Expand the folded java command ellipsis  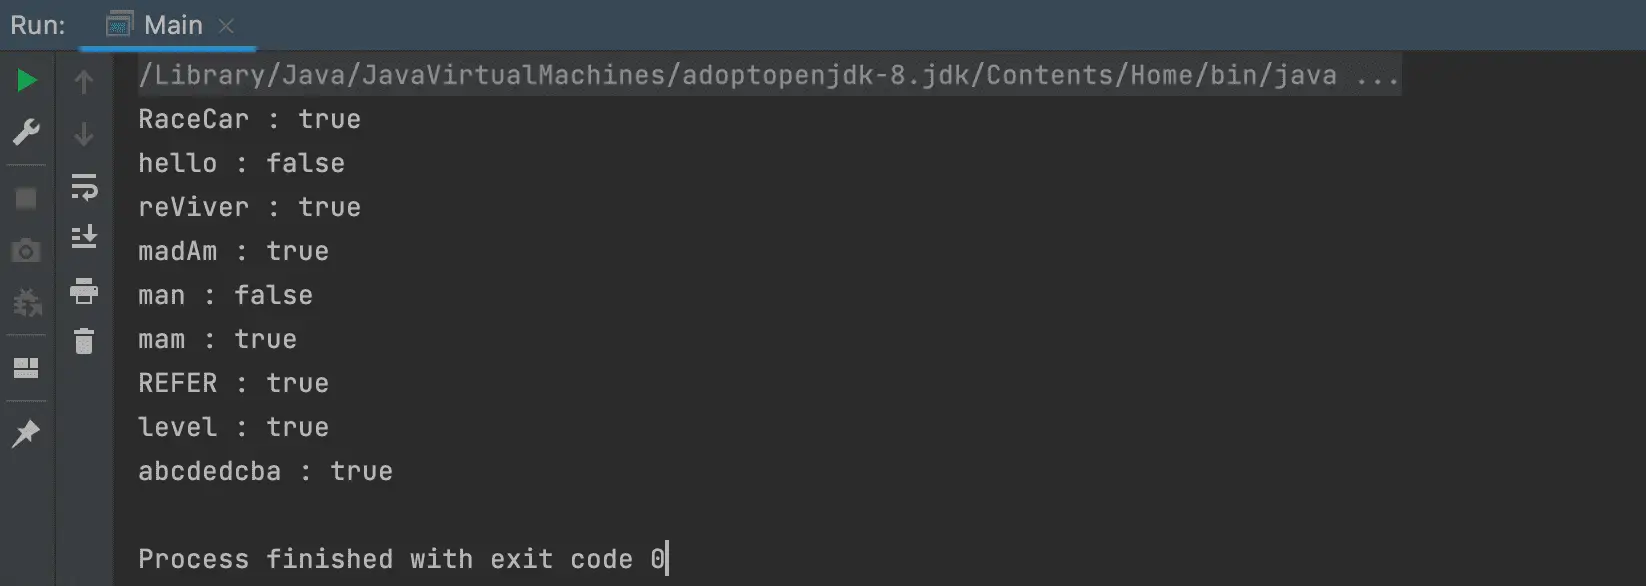[x=1377, y=76]
